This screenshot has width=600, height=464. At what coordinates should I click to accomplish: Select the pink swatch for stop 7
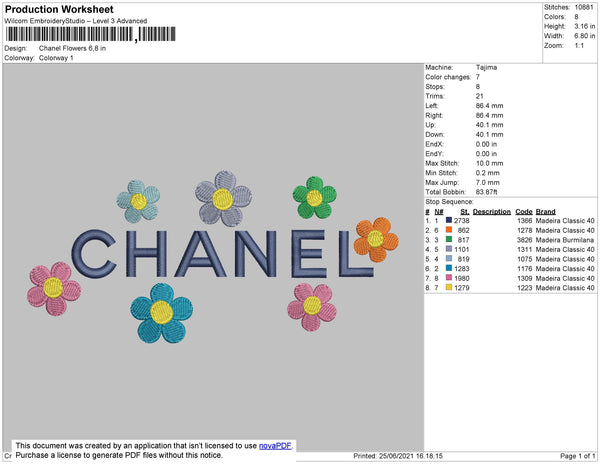point(449,278)
